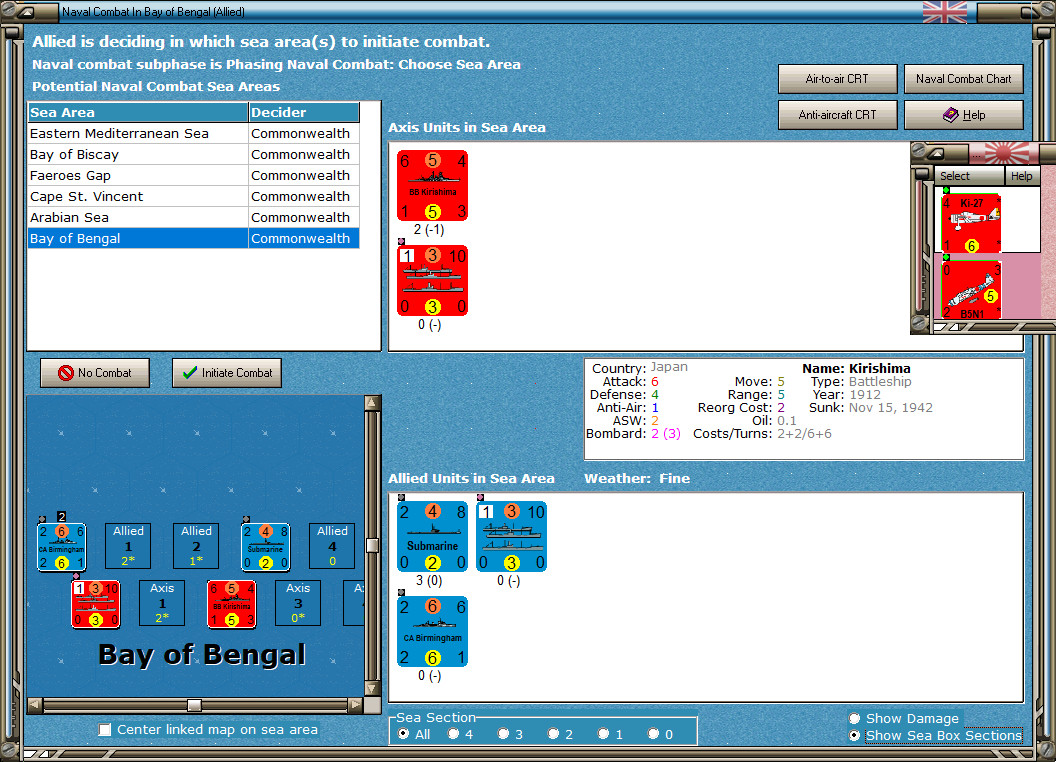Viewport: 1056px width, 762px height.
Task: Click map vertical scrollbar up arrow
Action: click(x=372, y=403)
